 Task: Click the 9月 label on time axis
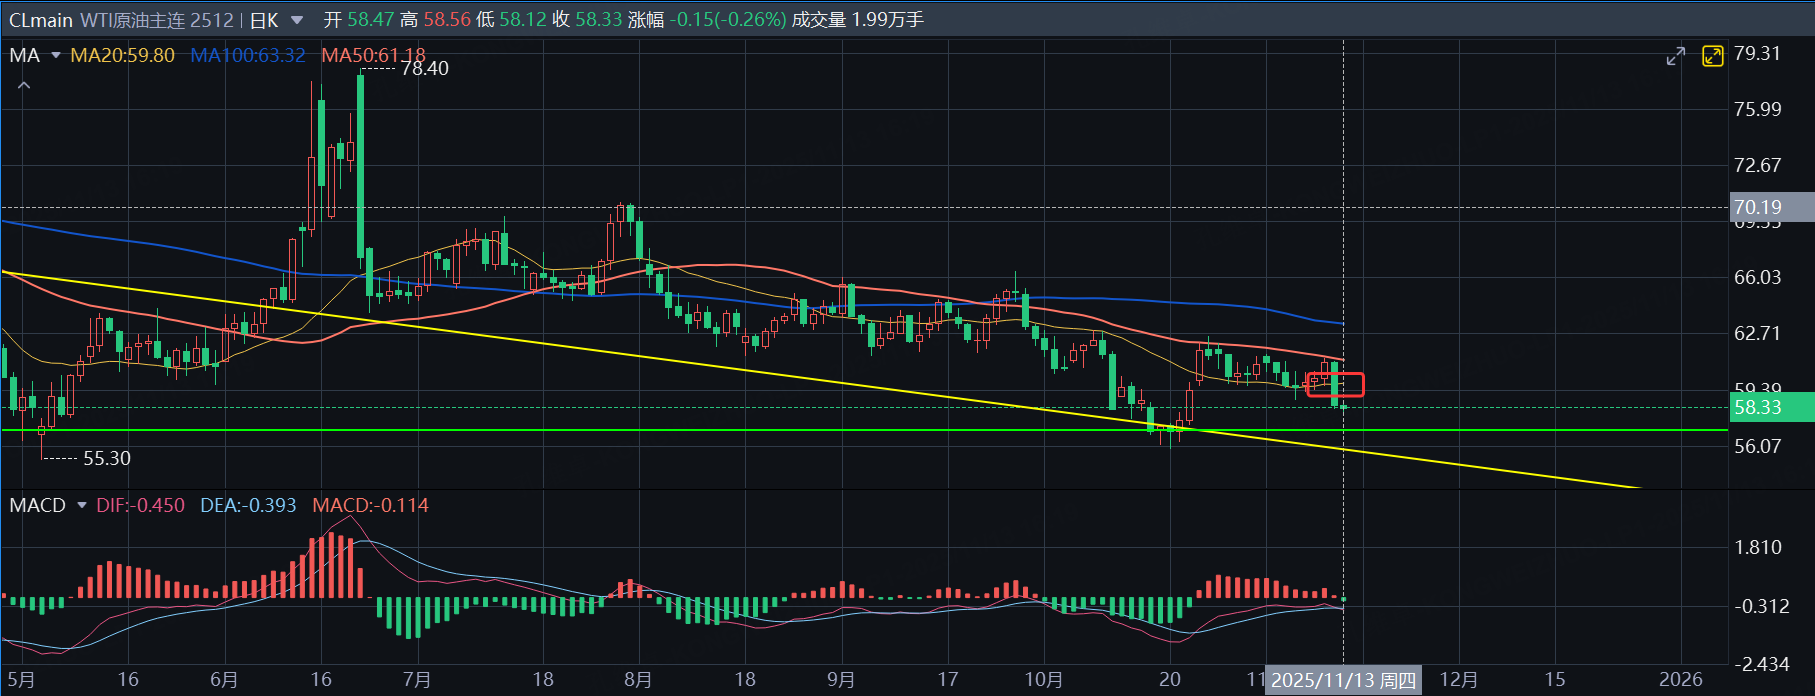pos(841,680)
